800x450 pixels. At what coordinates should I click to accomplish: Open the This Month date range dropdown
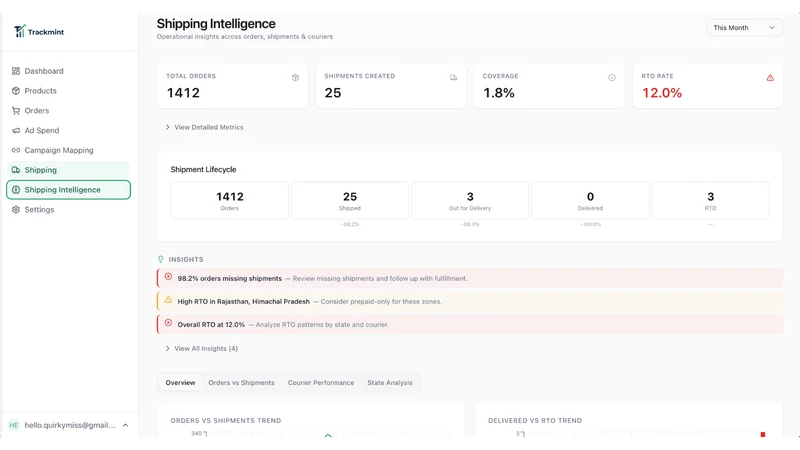pyautogui.click(x=744, y=28)
